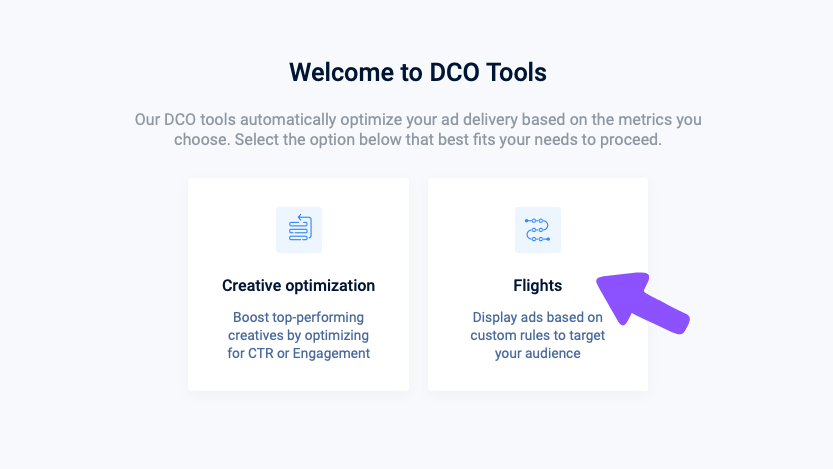Select the Flights card title
The height and width of the screenshot is (469, 833).
click(537, 285)
